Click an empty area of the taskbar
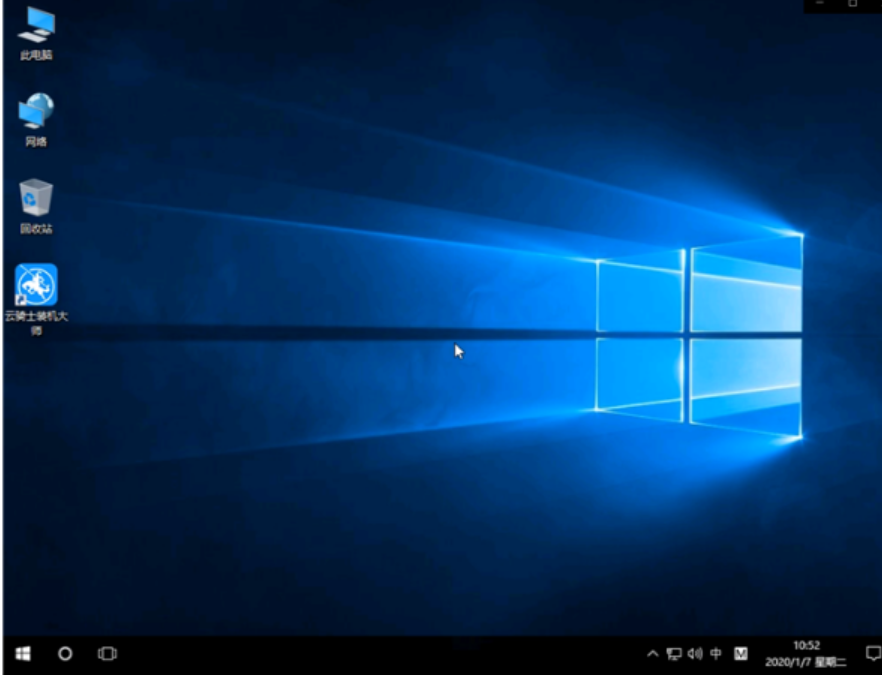This screenshot has height=675, width=882. pyautogui.click(x=400, y=653)
